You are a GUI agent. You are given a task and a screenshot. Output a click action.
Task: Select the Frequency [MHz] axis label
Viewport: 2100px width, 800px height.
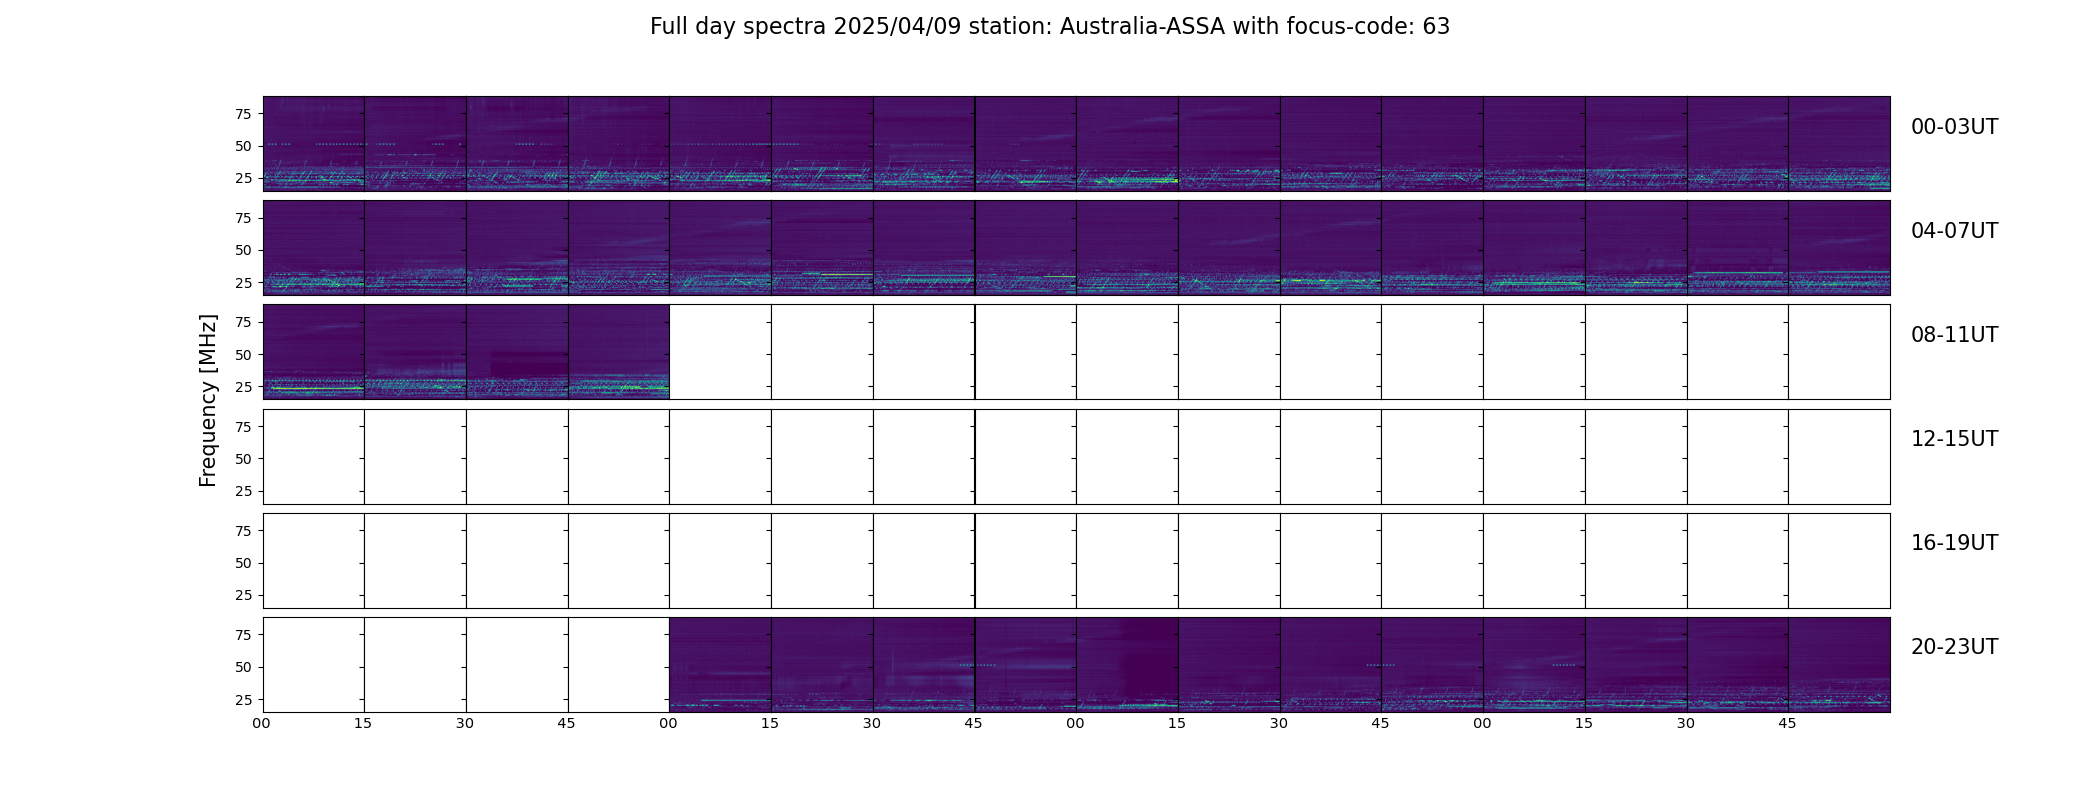(x=208, y=401)
